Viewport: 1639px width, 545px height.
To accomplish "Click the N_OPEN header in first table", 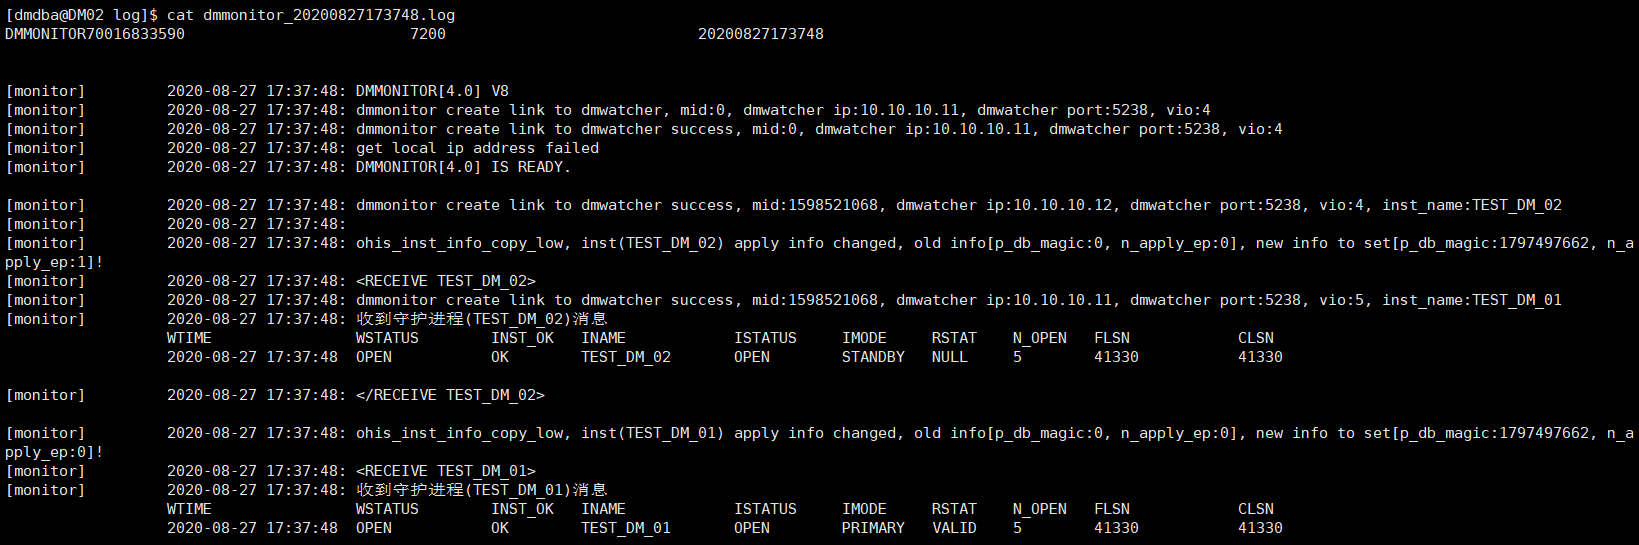I will 1040,338.
